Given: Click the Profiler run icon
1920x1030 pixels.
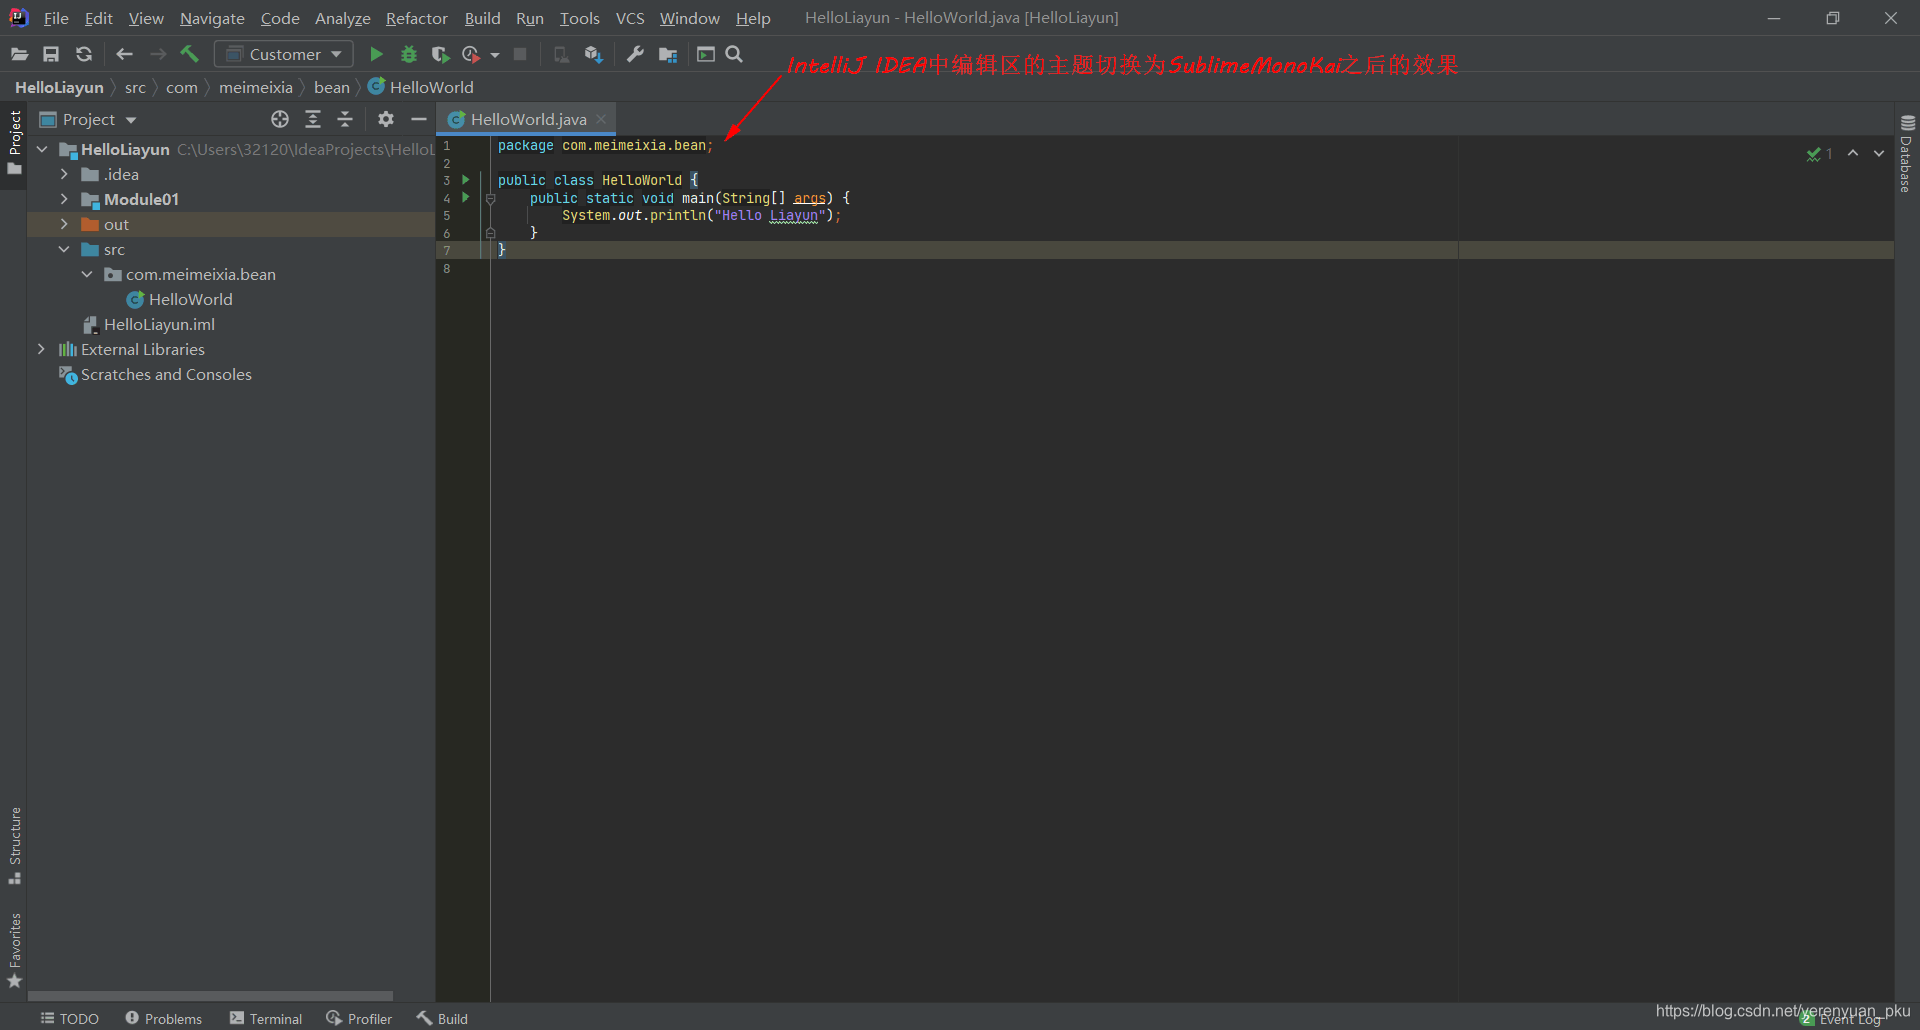Looking at the screenshot, I should [471, 54].
